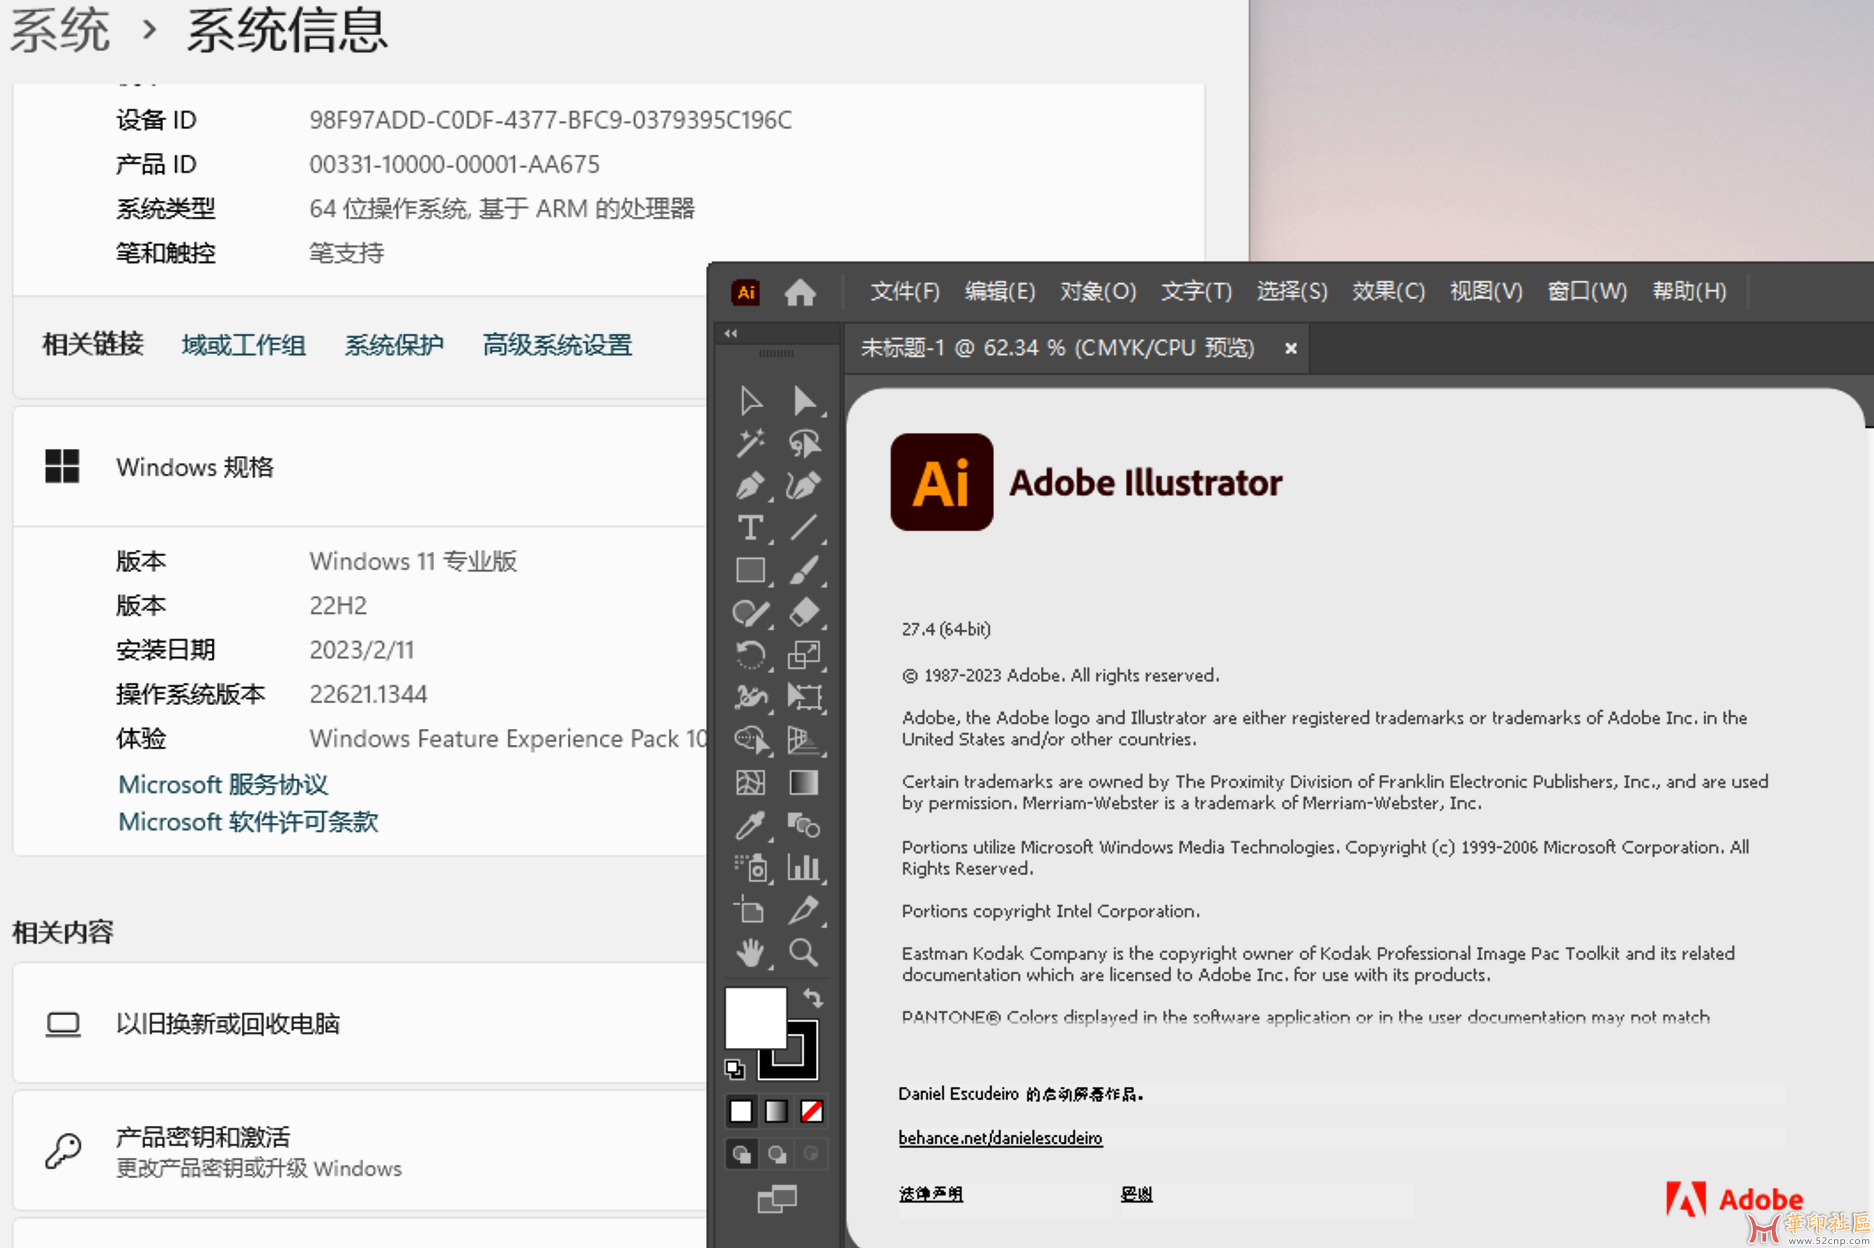Choose the Zoom magnifier tool
The width and height of the screenshot is (1874, 1248).
(x=804, y=953)
